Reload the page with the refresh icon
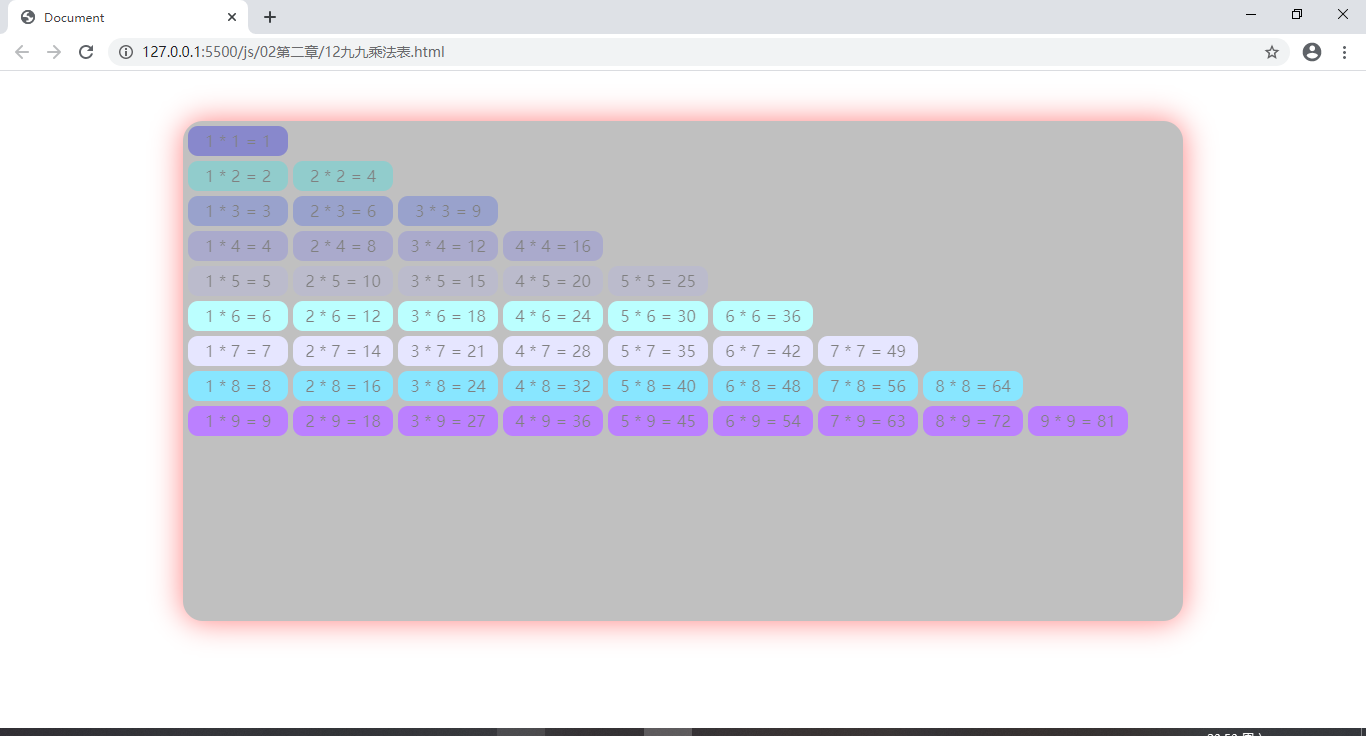Image resolution: width=1366 pixels, height=736 pixels. click(86, 52)
